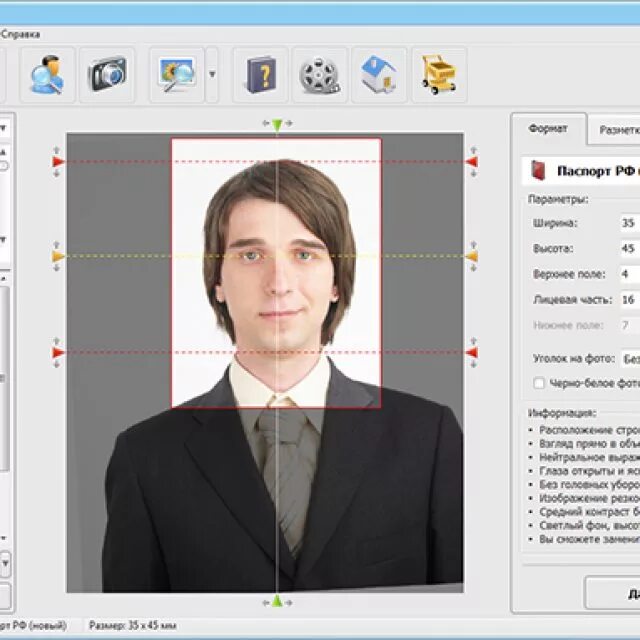Viewport: 640px width, 640px height.
Task: Click the house homepage icon
Action: pos(379,75)
